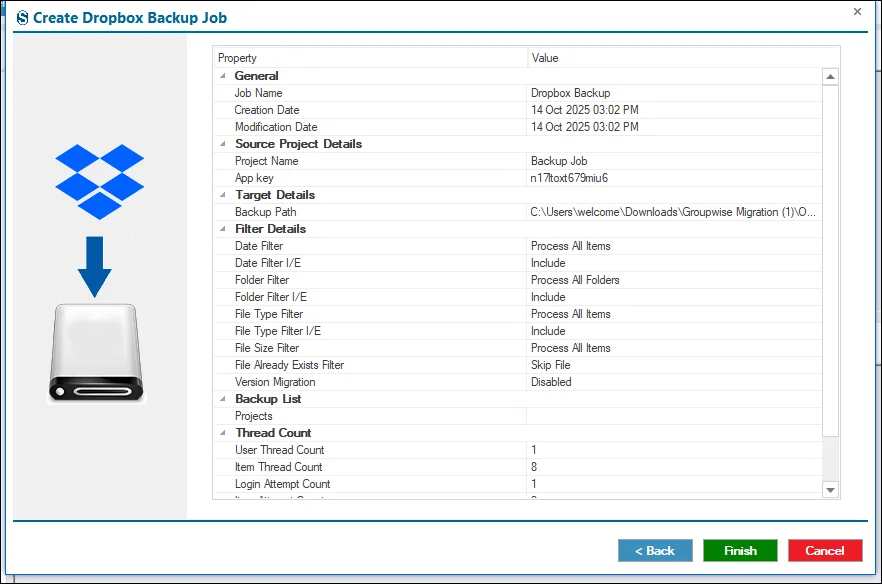Click the Dropbox logo icon

click(x=100, y=182)
